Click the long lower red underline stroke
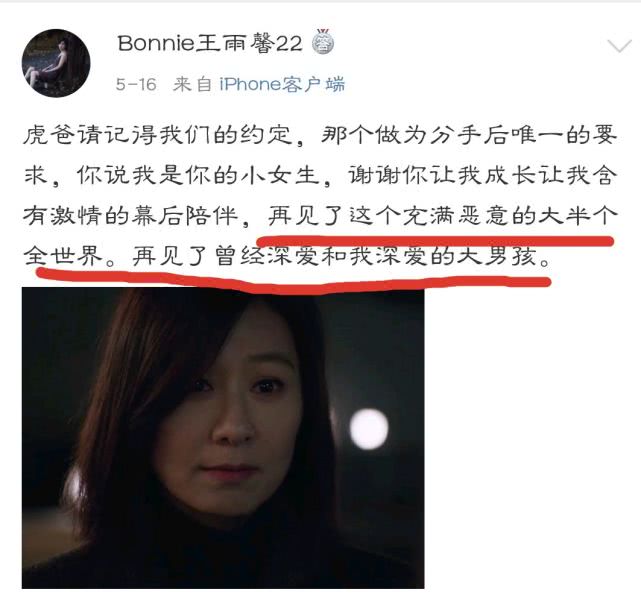This screenshot has height=607, width=641. 294,282
